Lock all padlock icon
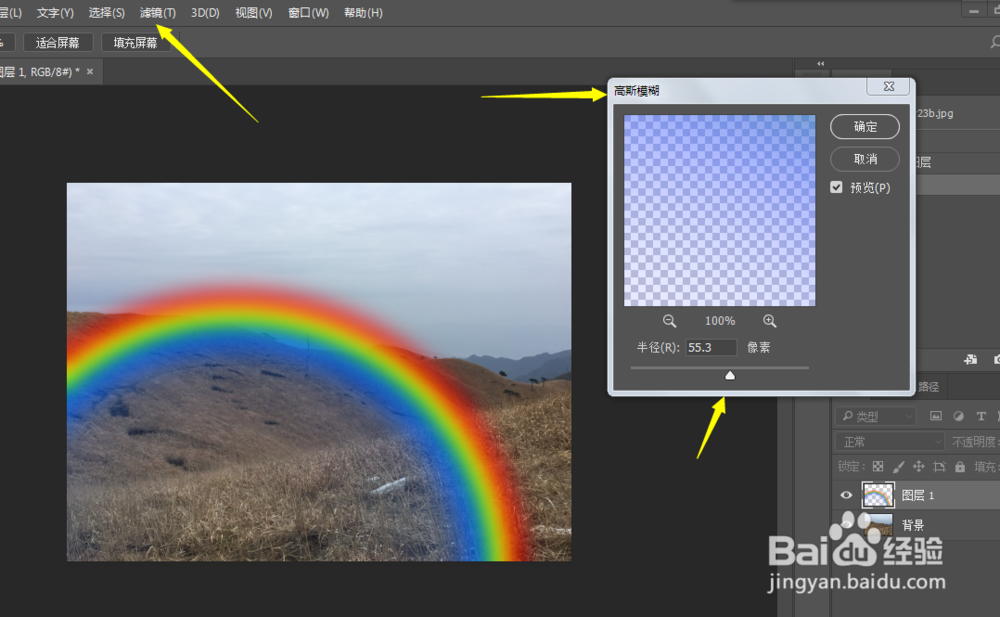Screen dimensions: 1000x617 point(960,466)
